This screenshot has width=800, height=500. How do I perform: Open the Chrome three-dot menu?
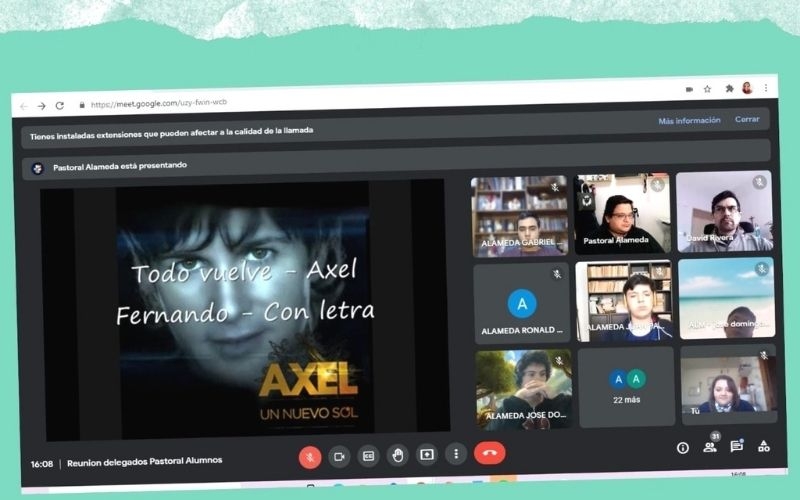pos(766,88)
